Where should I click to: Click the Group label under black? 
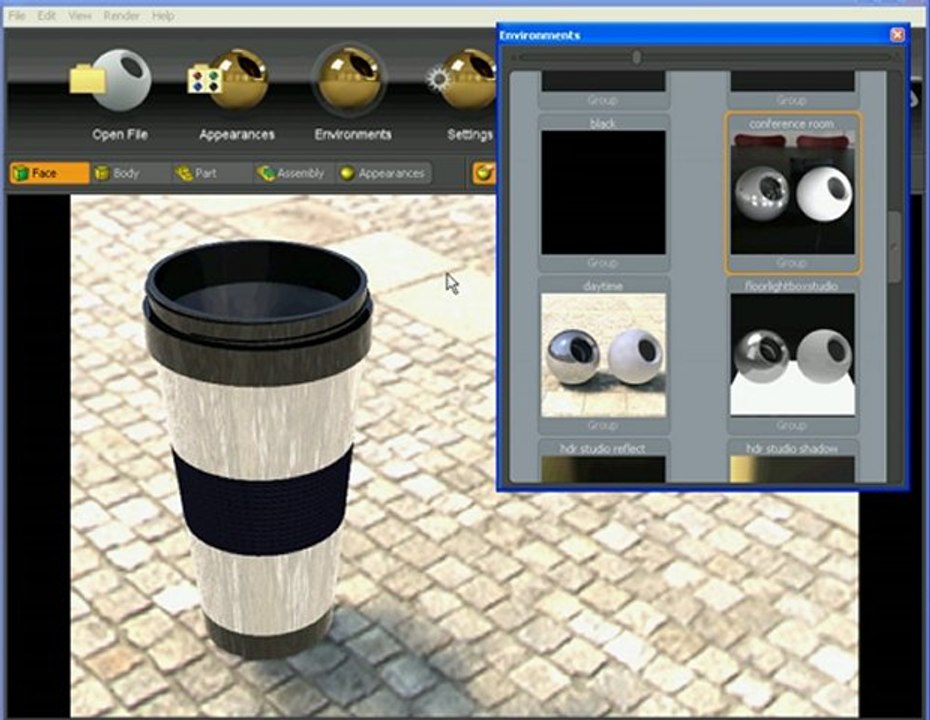point(602,263)
